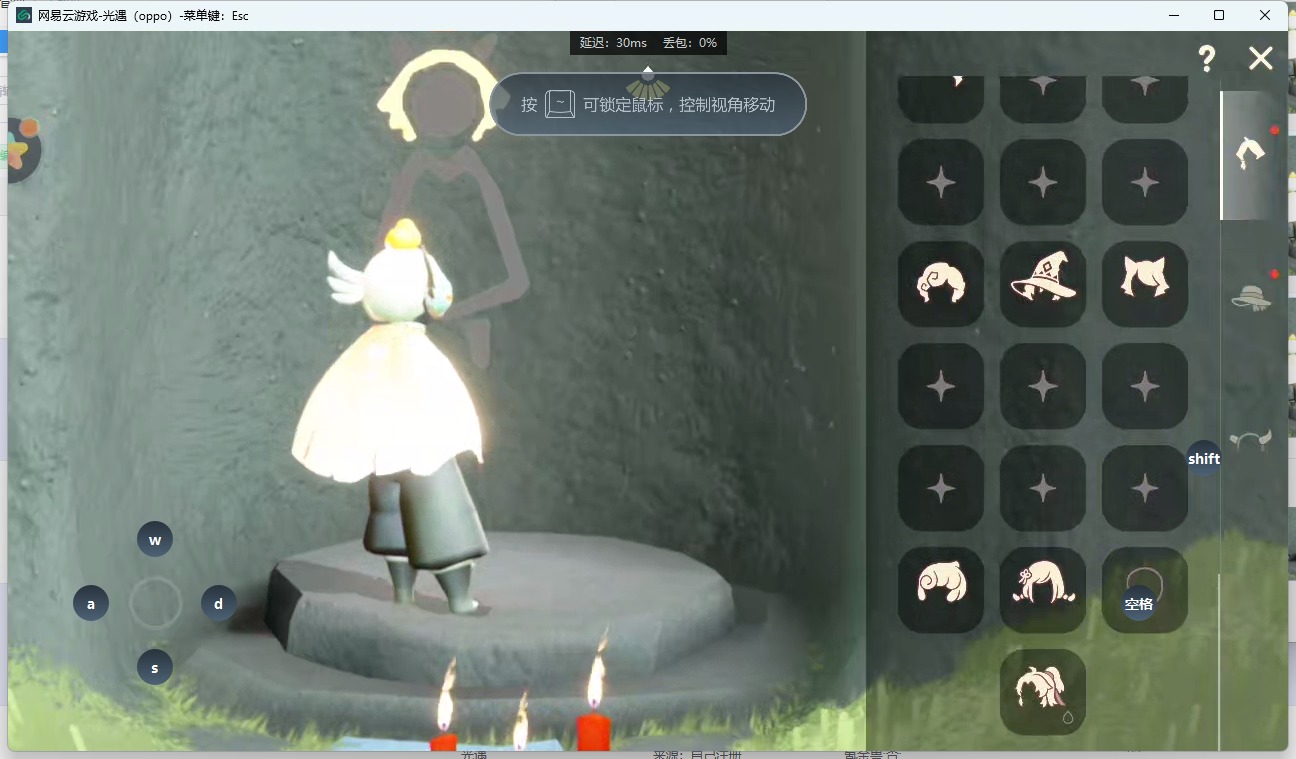The height and width of the screenshot is (759, 1296).
Task: Switch to the horn accessory tab
Action: coord(1250,438)
